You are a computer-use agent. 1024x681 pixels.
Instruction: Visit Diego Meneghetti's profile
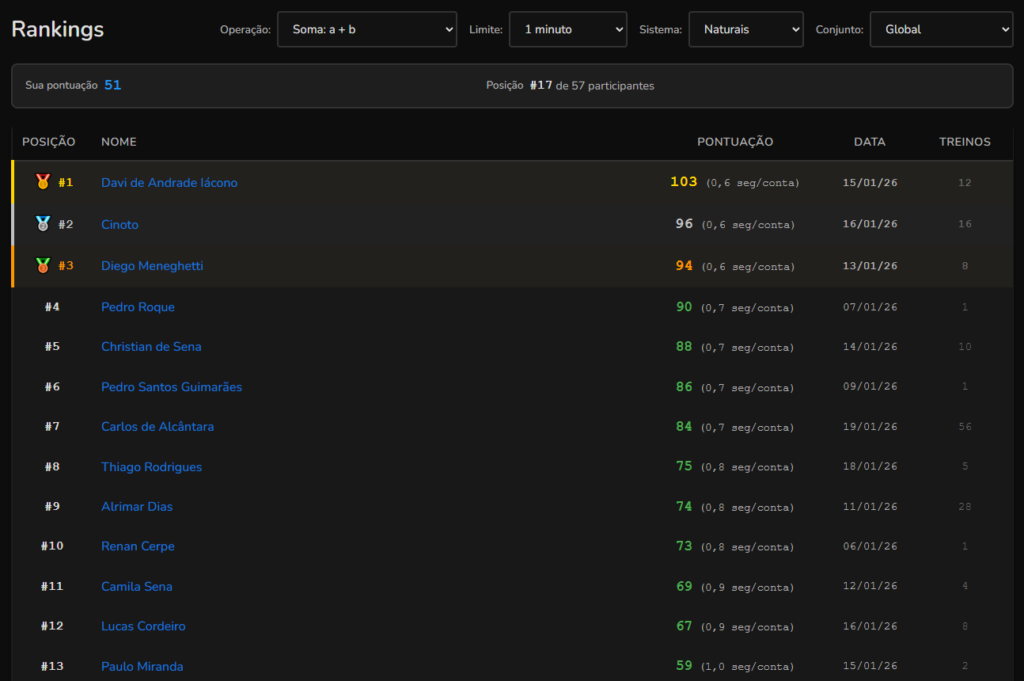151,266
